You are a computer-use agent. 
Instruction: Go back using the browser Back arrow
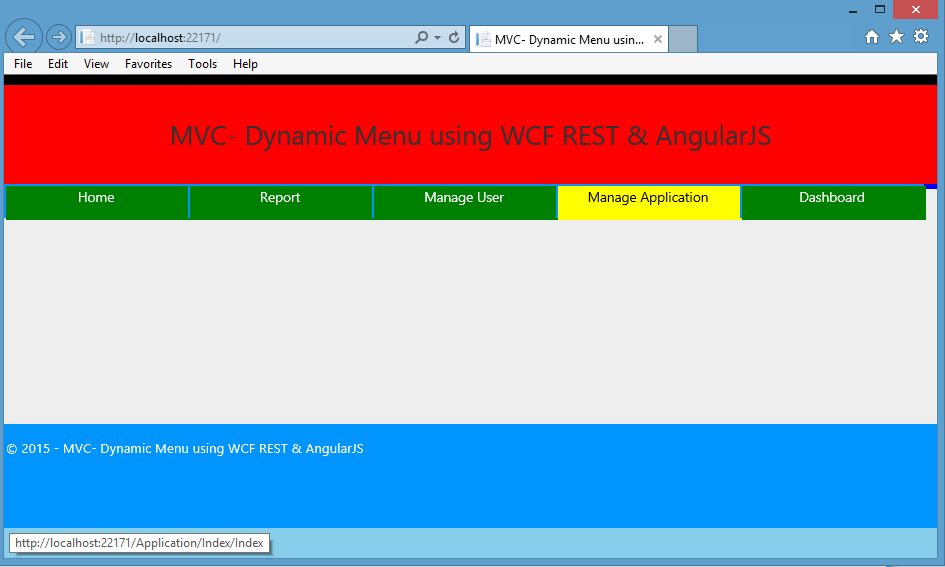pyautogui.click(x=24, y=37)
